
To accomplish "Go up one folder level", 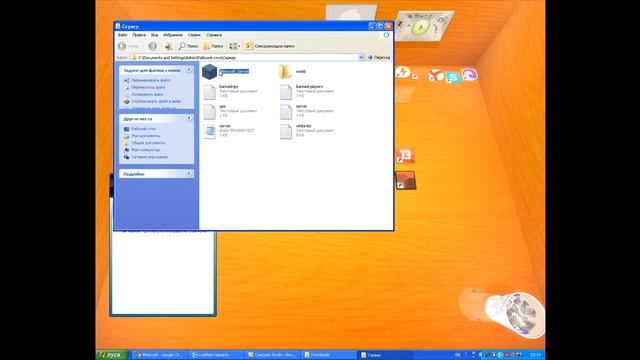I will 169,46.
